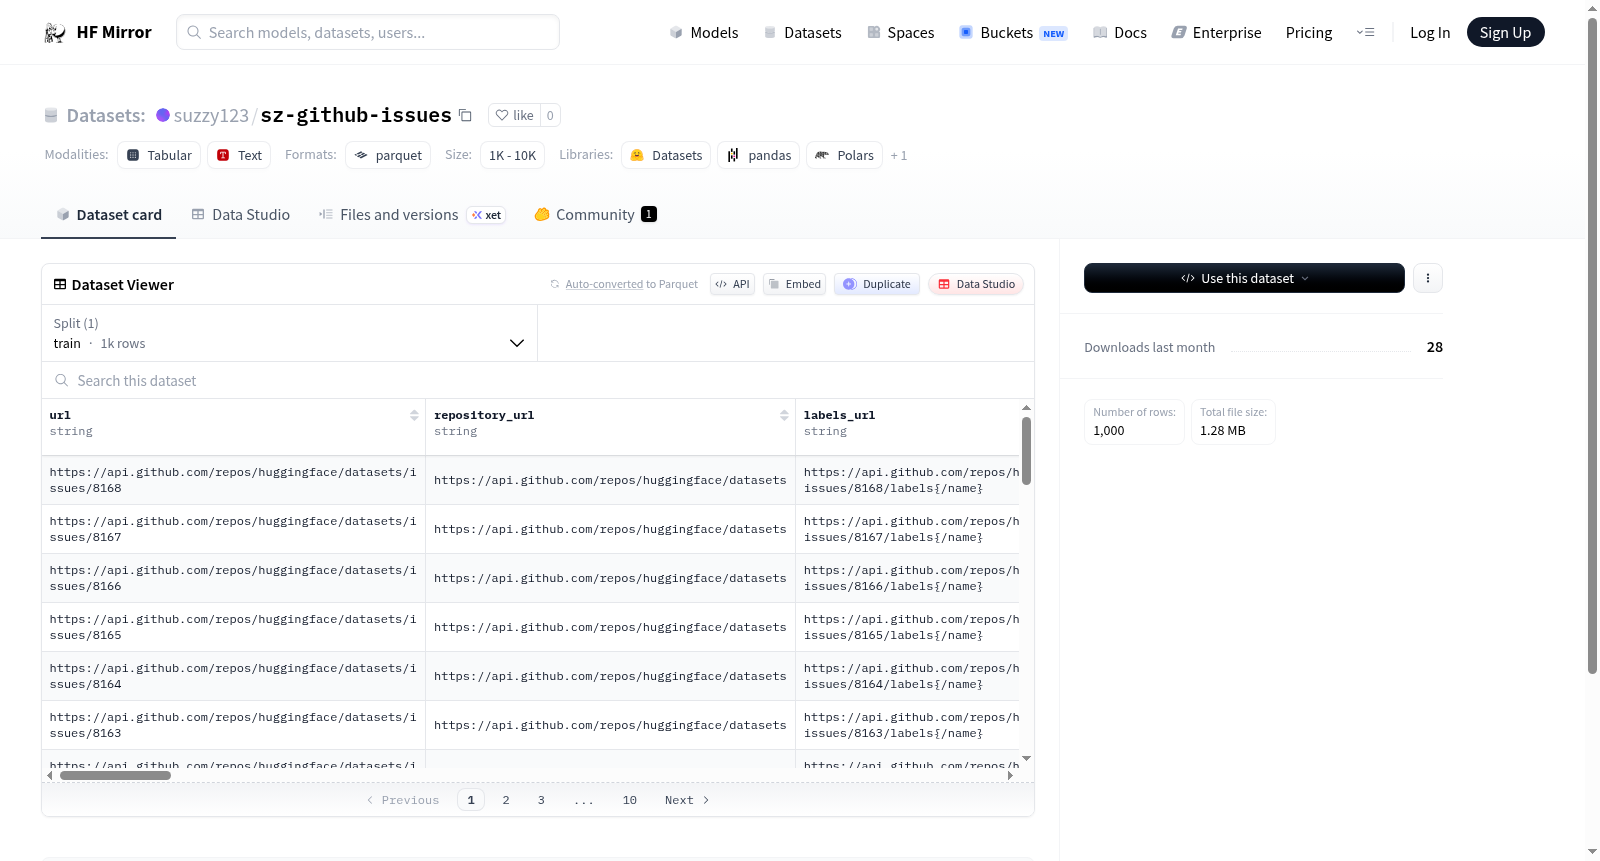Select the Dataset card tab
Image resolution: width=1600 pixels, height=861 pixels.
109,214
